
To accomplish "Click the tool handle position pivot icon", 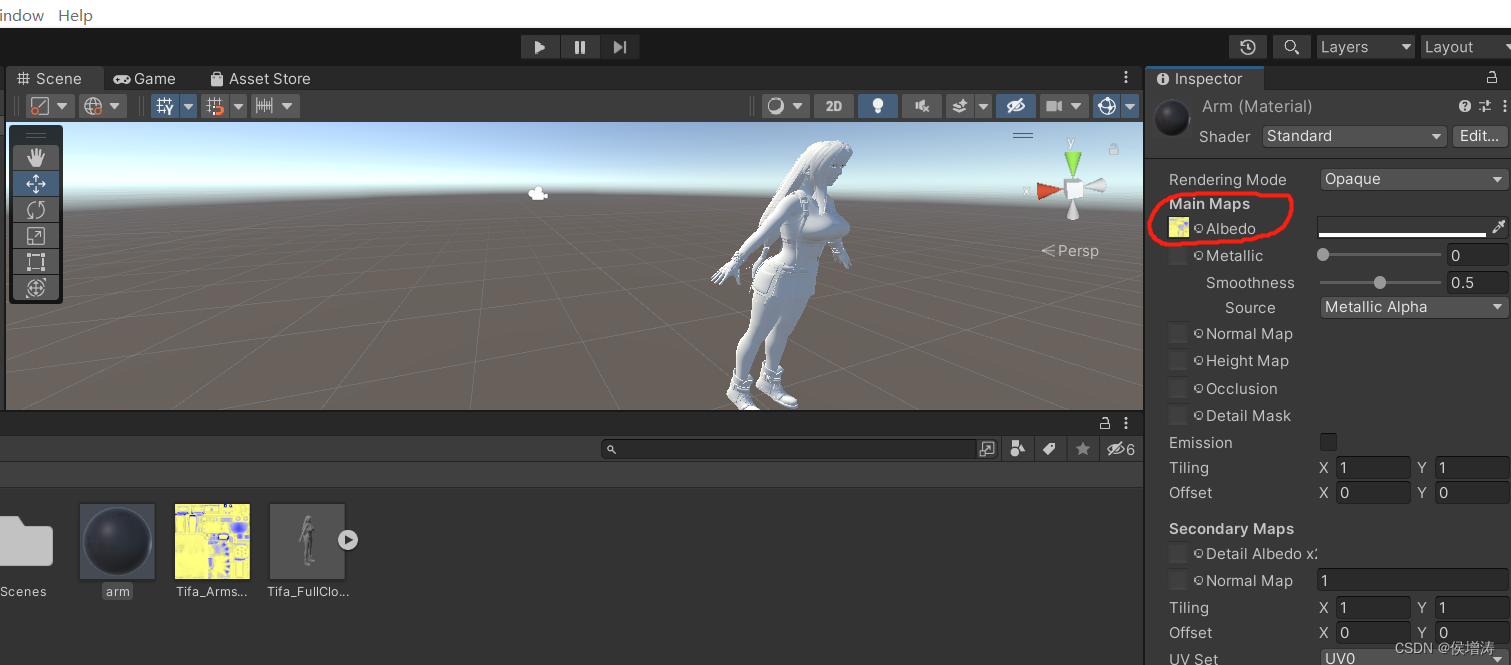I will pos(40,106).
